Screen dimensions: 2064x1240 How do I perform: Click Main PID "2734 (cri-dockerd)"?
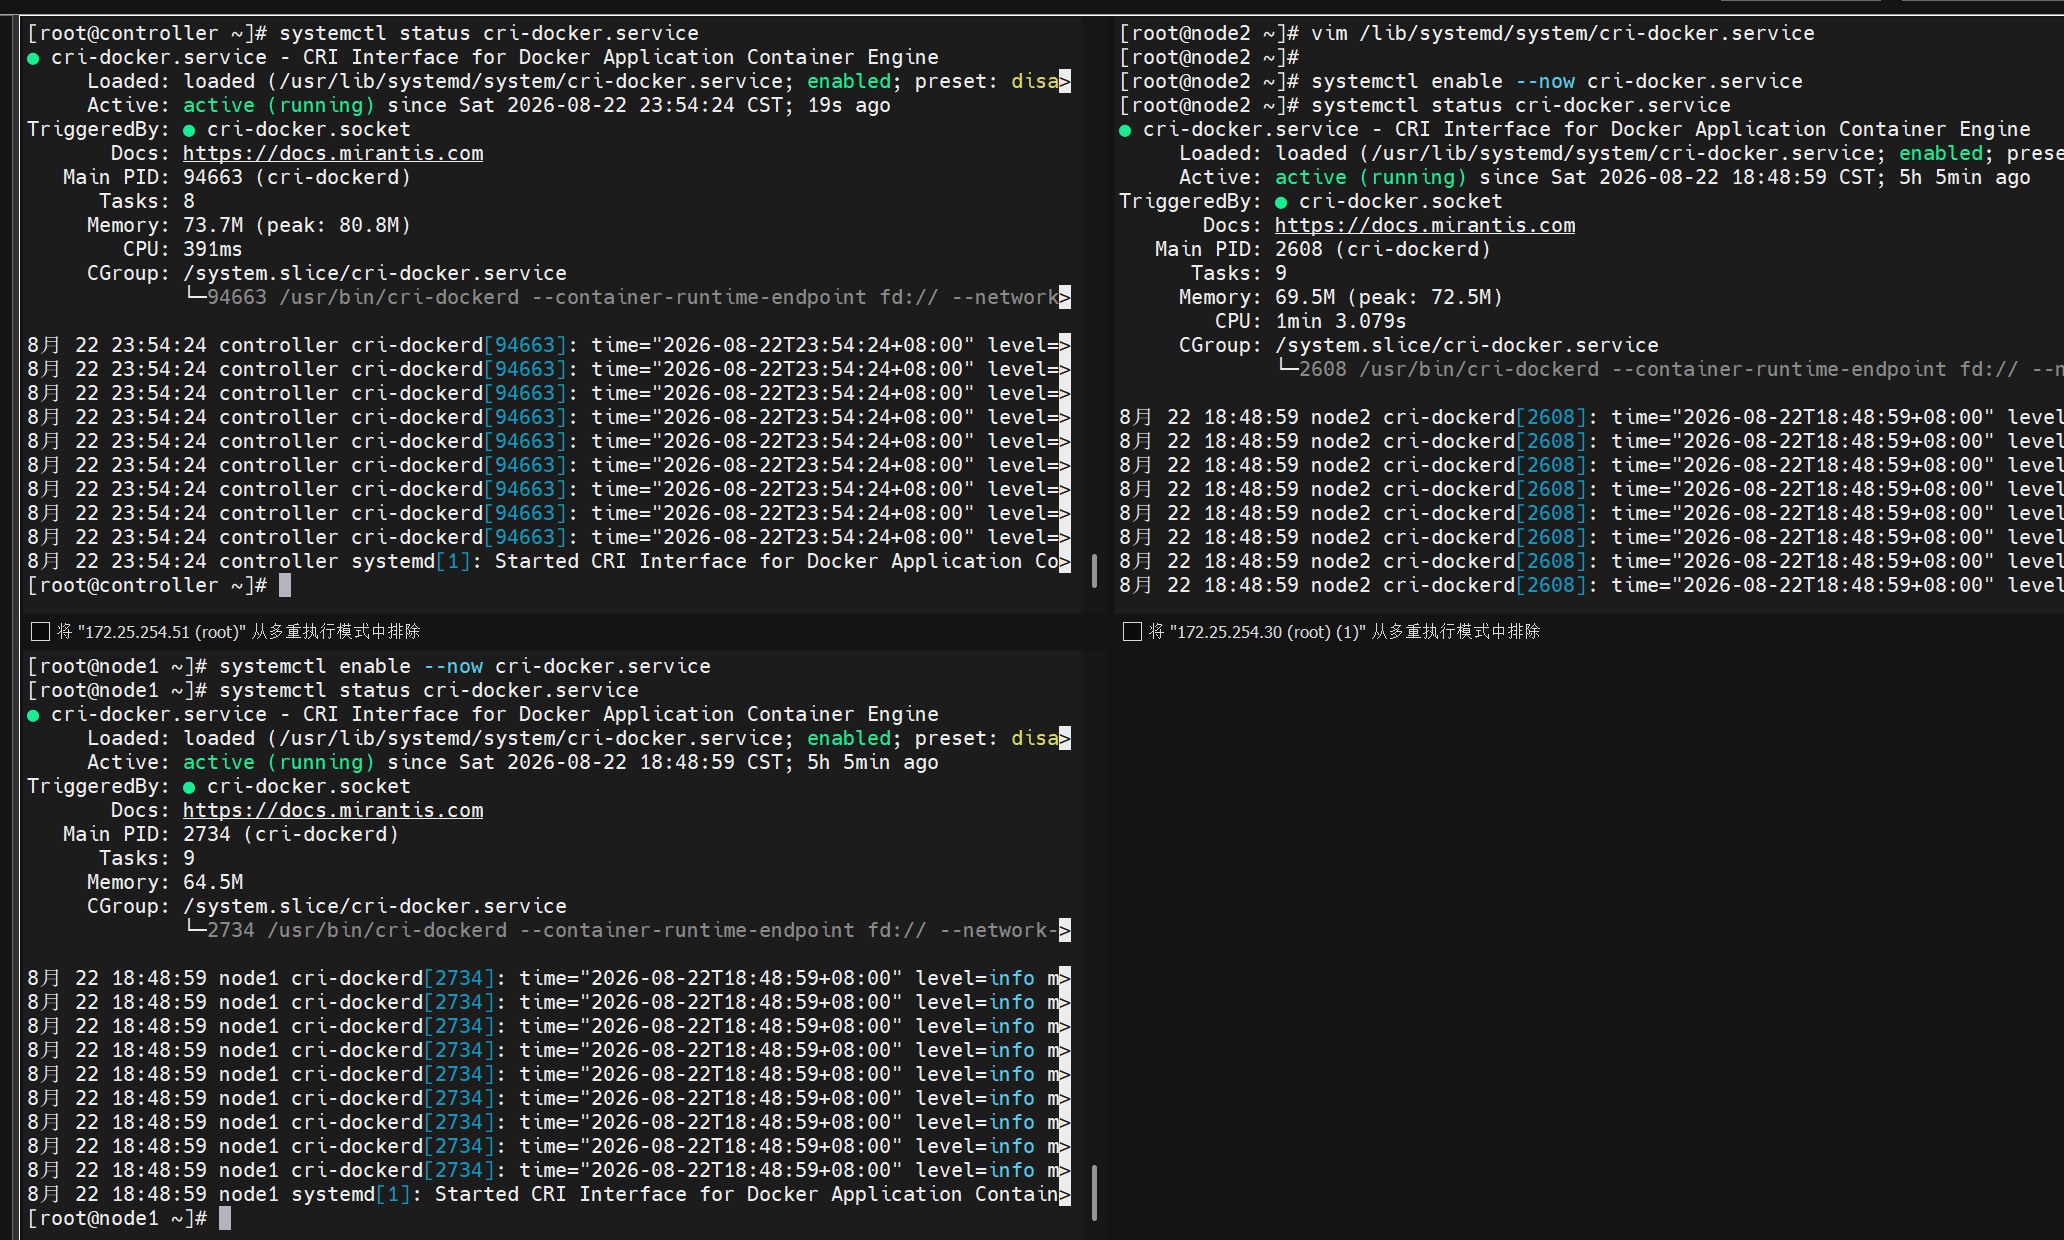click(x=291, y=834)
